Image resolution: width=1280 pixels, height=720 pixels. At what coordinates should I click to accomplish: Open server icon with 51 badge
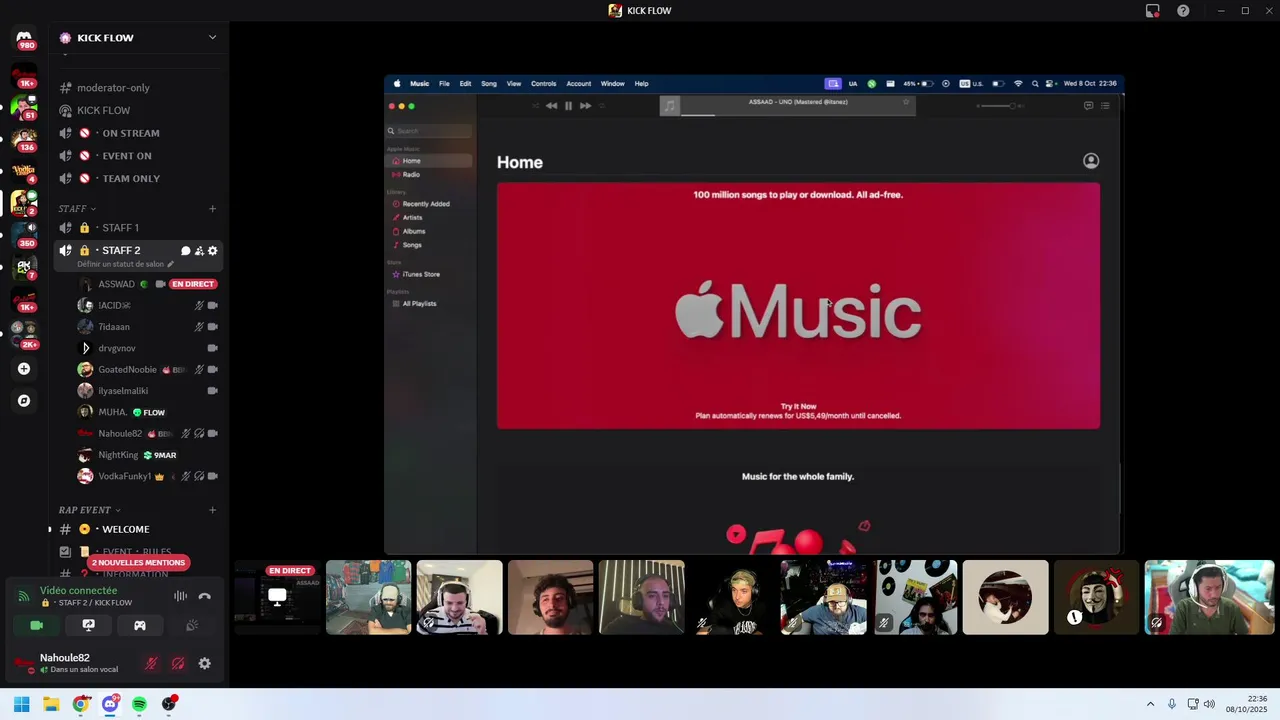(24, 106)
